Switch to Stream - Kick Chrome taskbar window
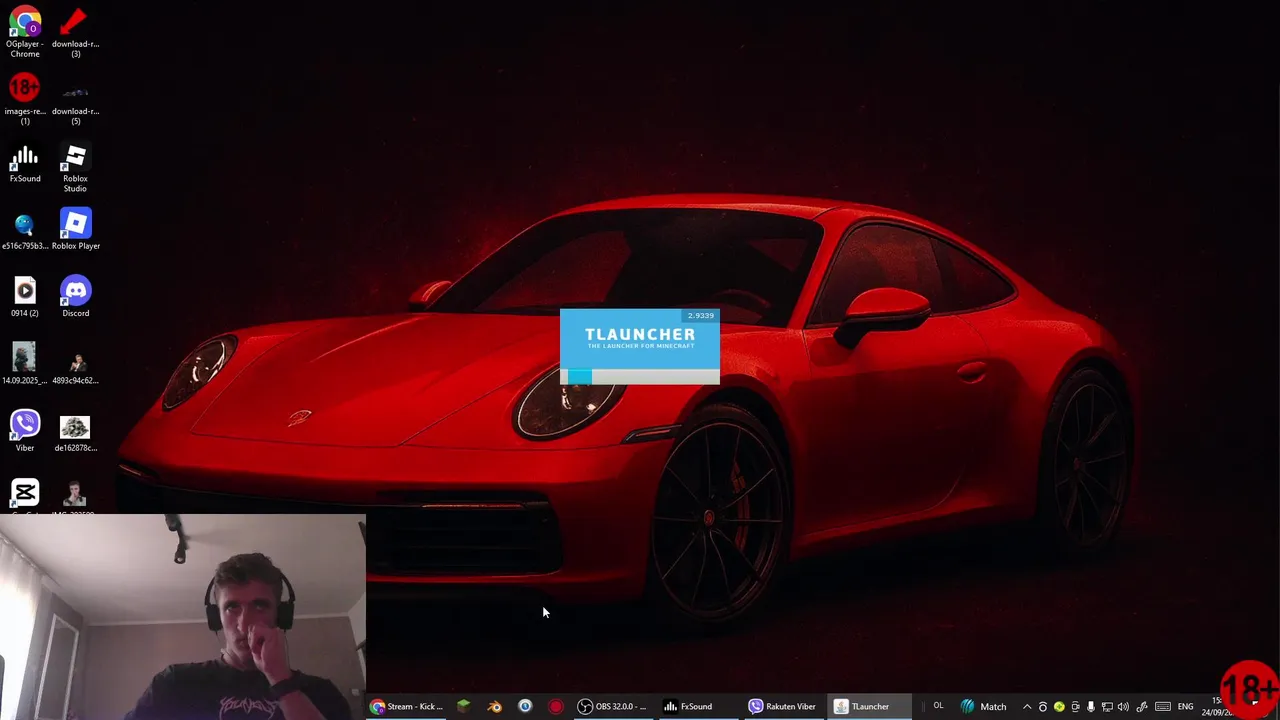 tap(407, 707)
